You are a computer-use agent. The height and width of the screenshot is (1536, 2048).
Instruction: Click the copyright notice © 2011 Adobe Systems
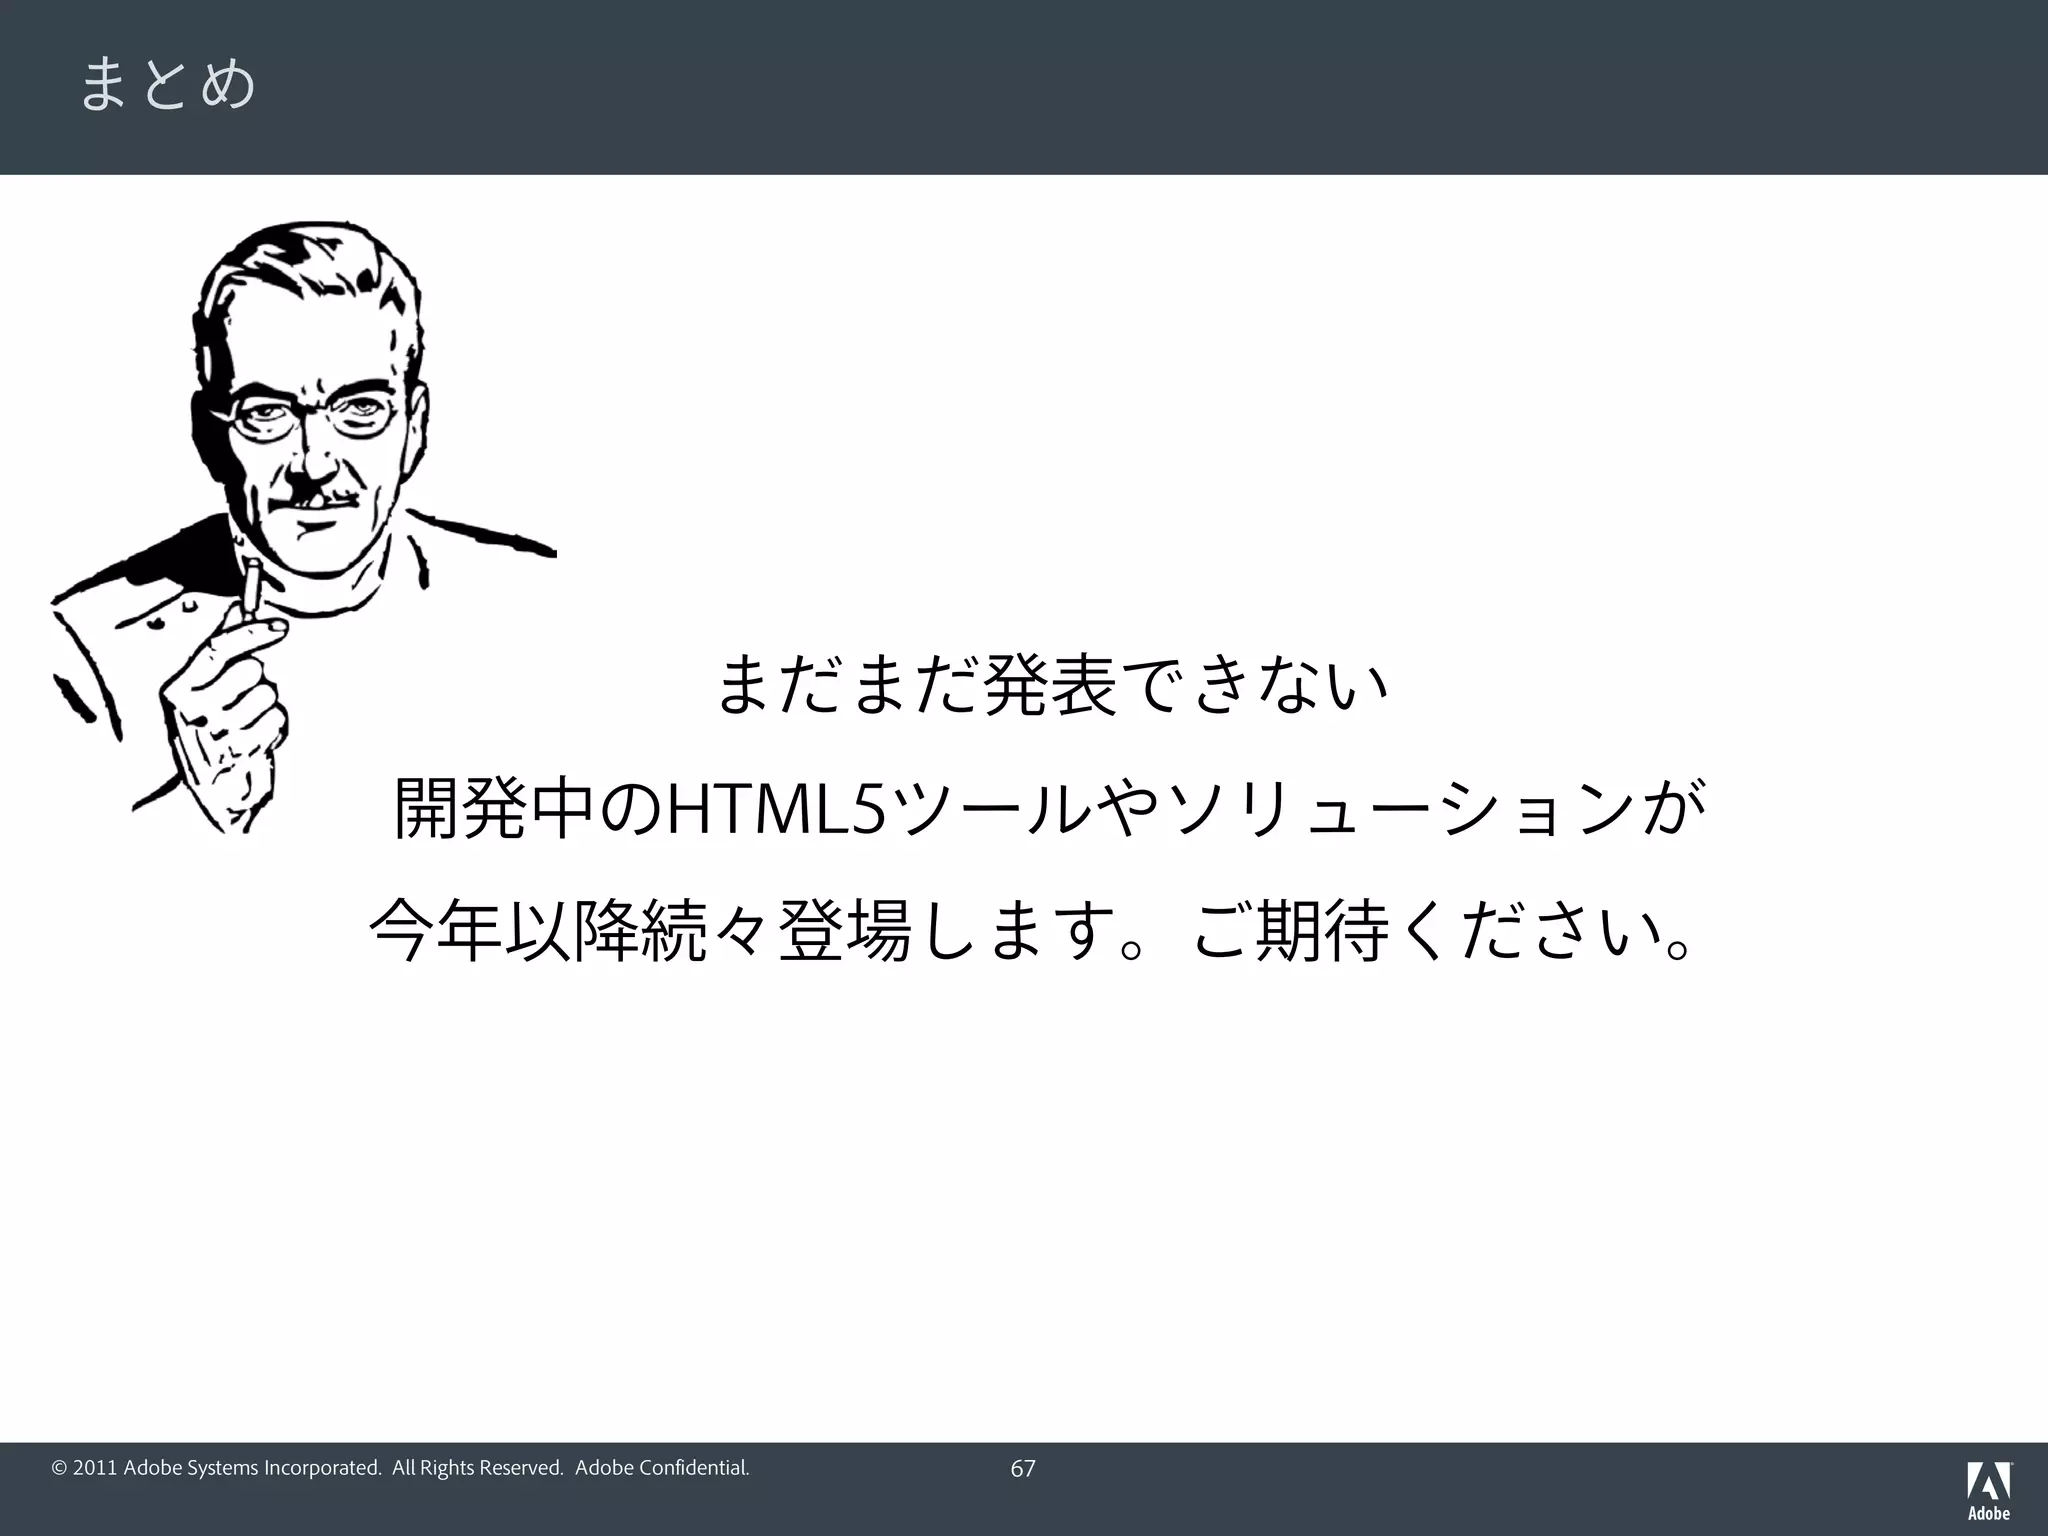[400, 1468]
